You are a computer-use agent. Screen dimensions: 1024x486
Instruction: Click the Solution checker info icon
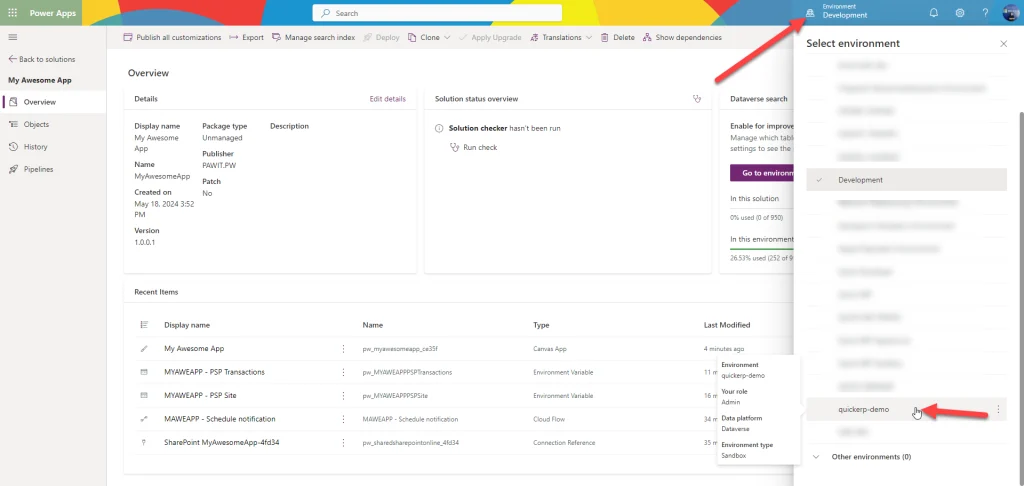tap(440, 129)
